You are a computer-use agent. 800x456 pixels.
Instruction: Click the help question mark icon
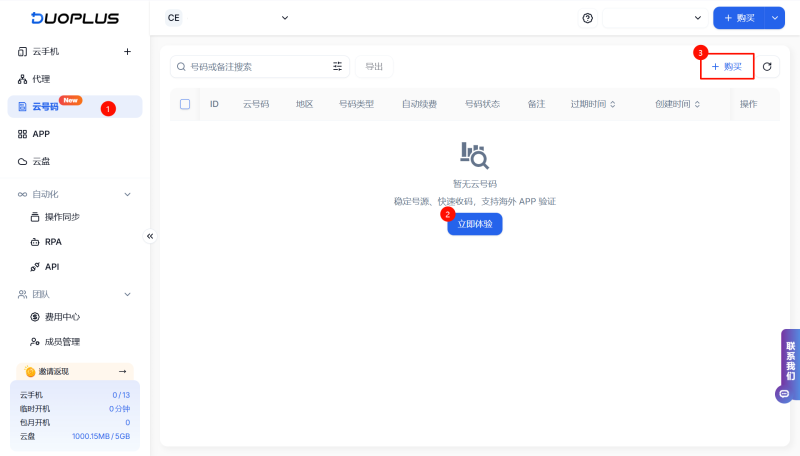(587, 18)
